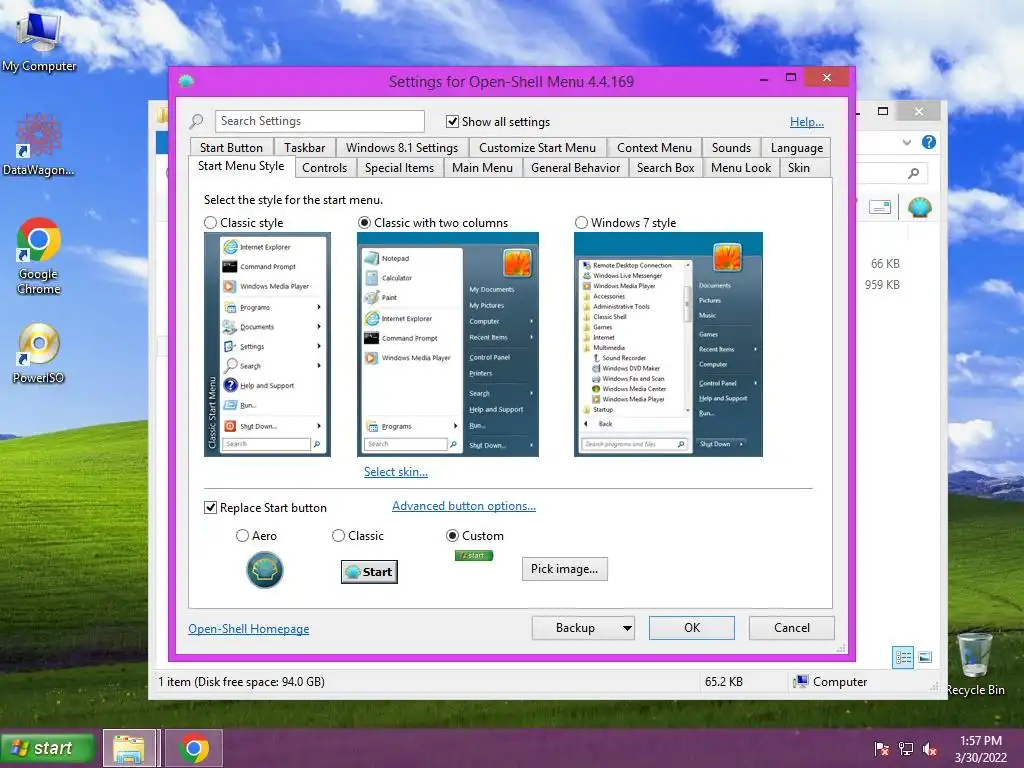Click the Open-Shell title bar shell icon
The width and height of the screenshot is (1024, 768).
tap(186, 81)
